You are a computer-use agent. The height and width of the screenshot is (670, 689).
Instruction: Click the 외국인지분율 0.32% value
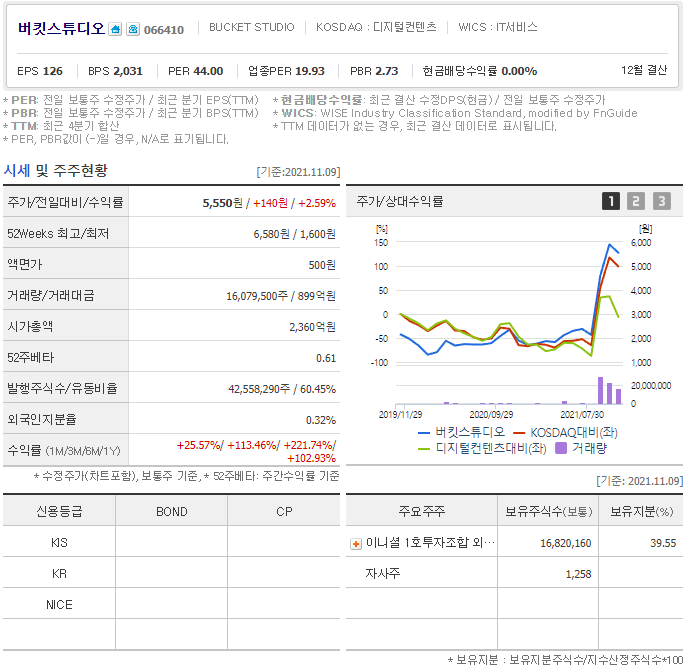pos(321,420)
